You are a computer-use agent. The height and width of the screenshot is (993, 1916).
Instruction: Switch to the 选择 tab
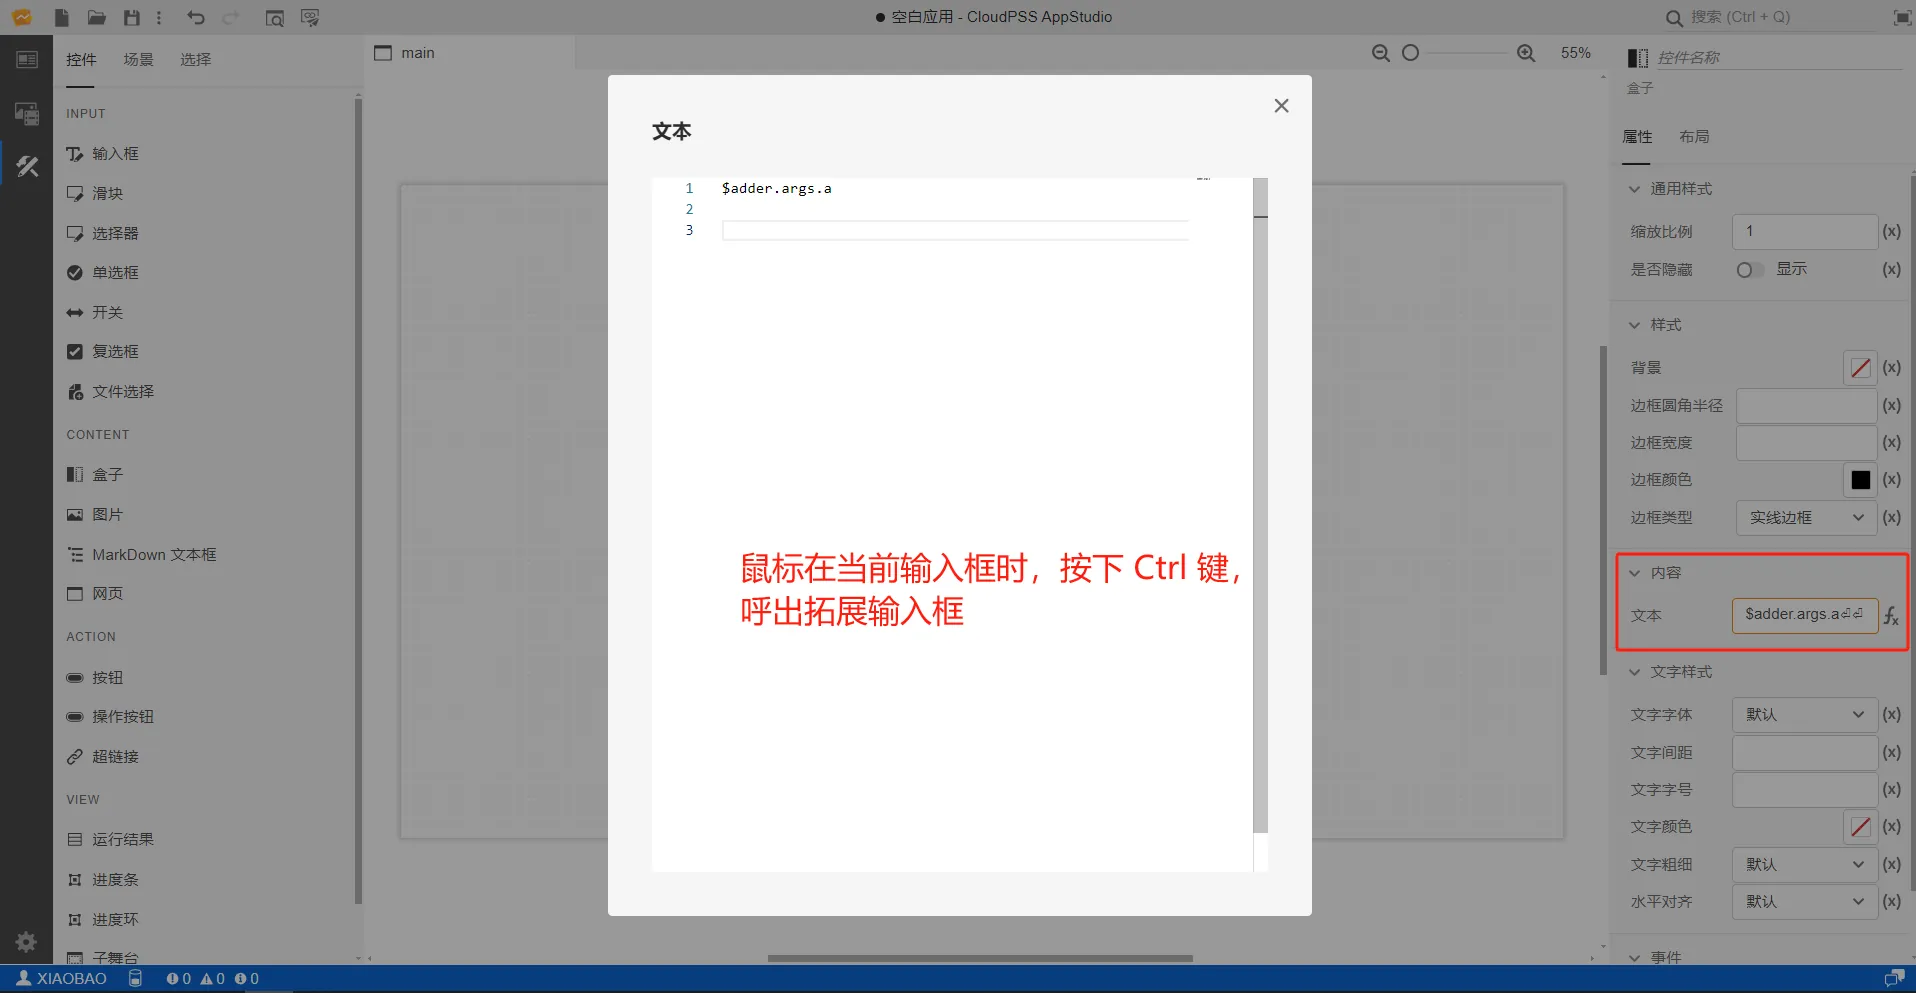[x=196, y=60]
